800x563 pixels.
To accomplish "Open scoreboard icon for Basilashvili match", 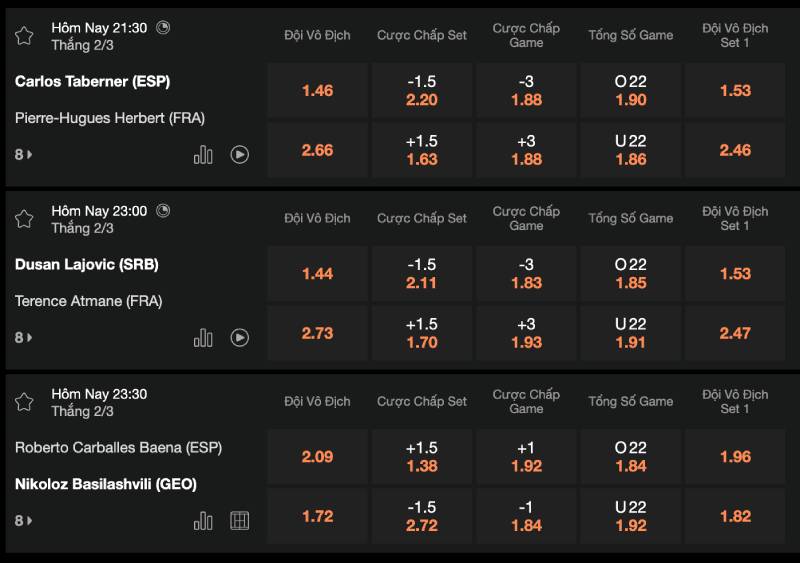I will pyautogui.click(x=240, y=521).
